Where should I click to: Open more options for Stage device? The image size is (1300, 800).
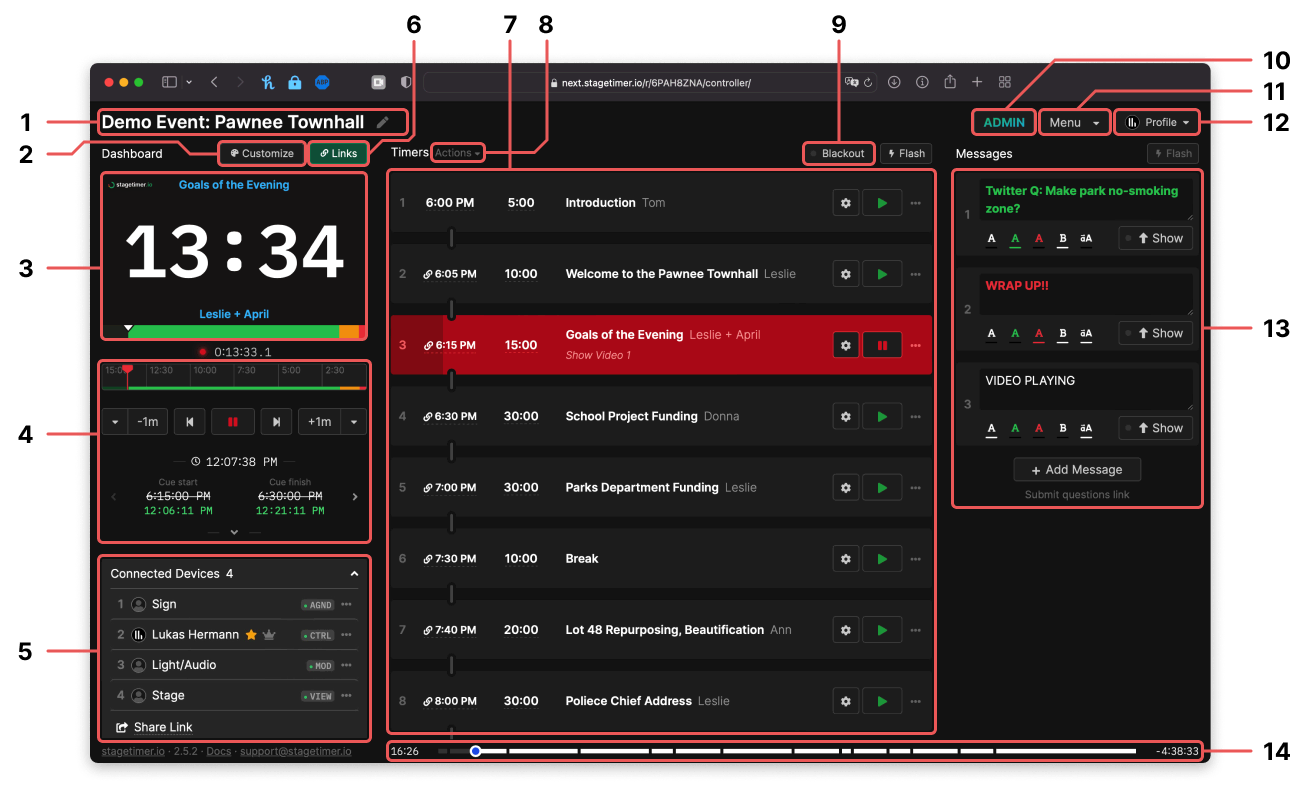tap(346, 696)
